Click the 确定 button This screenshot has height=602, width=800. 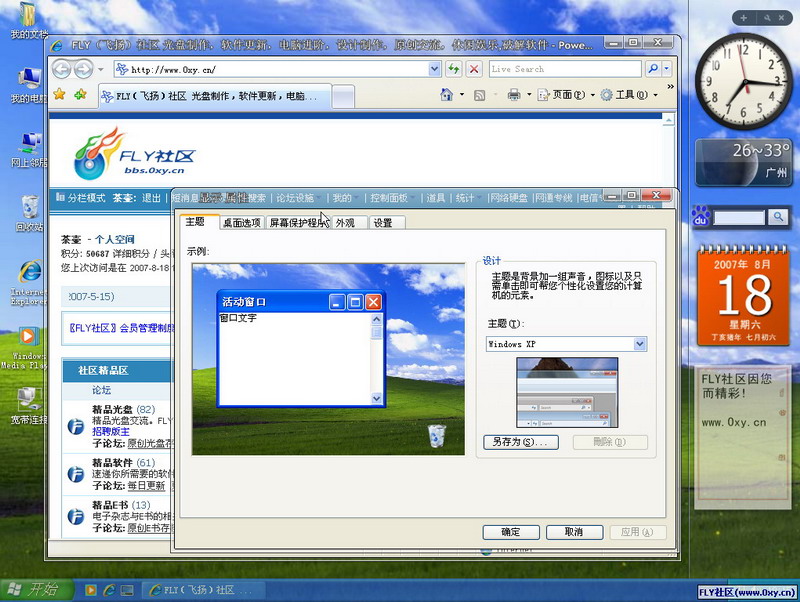[511, 532]
